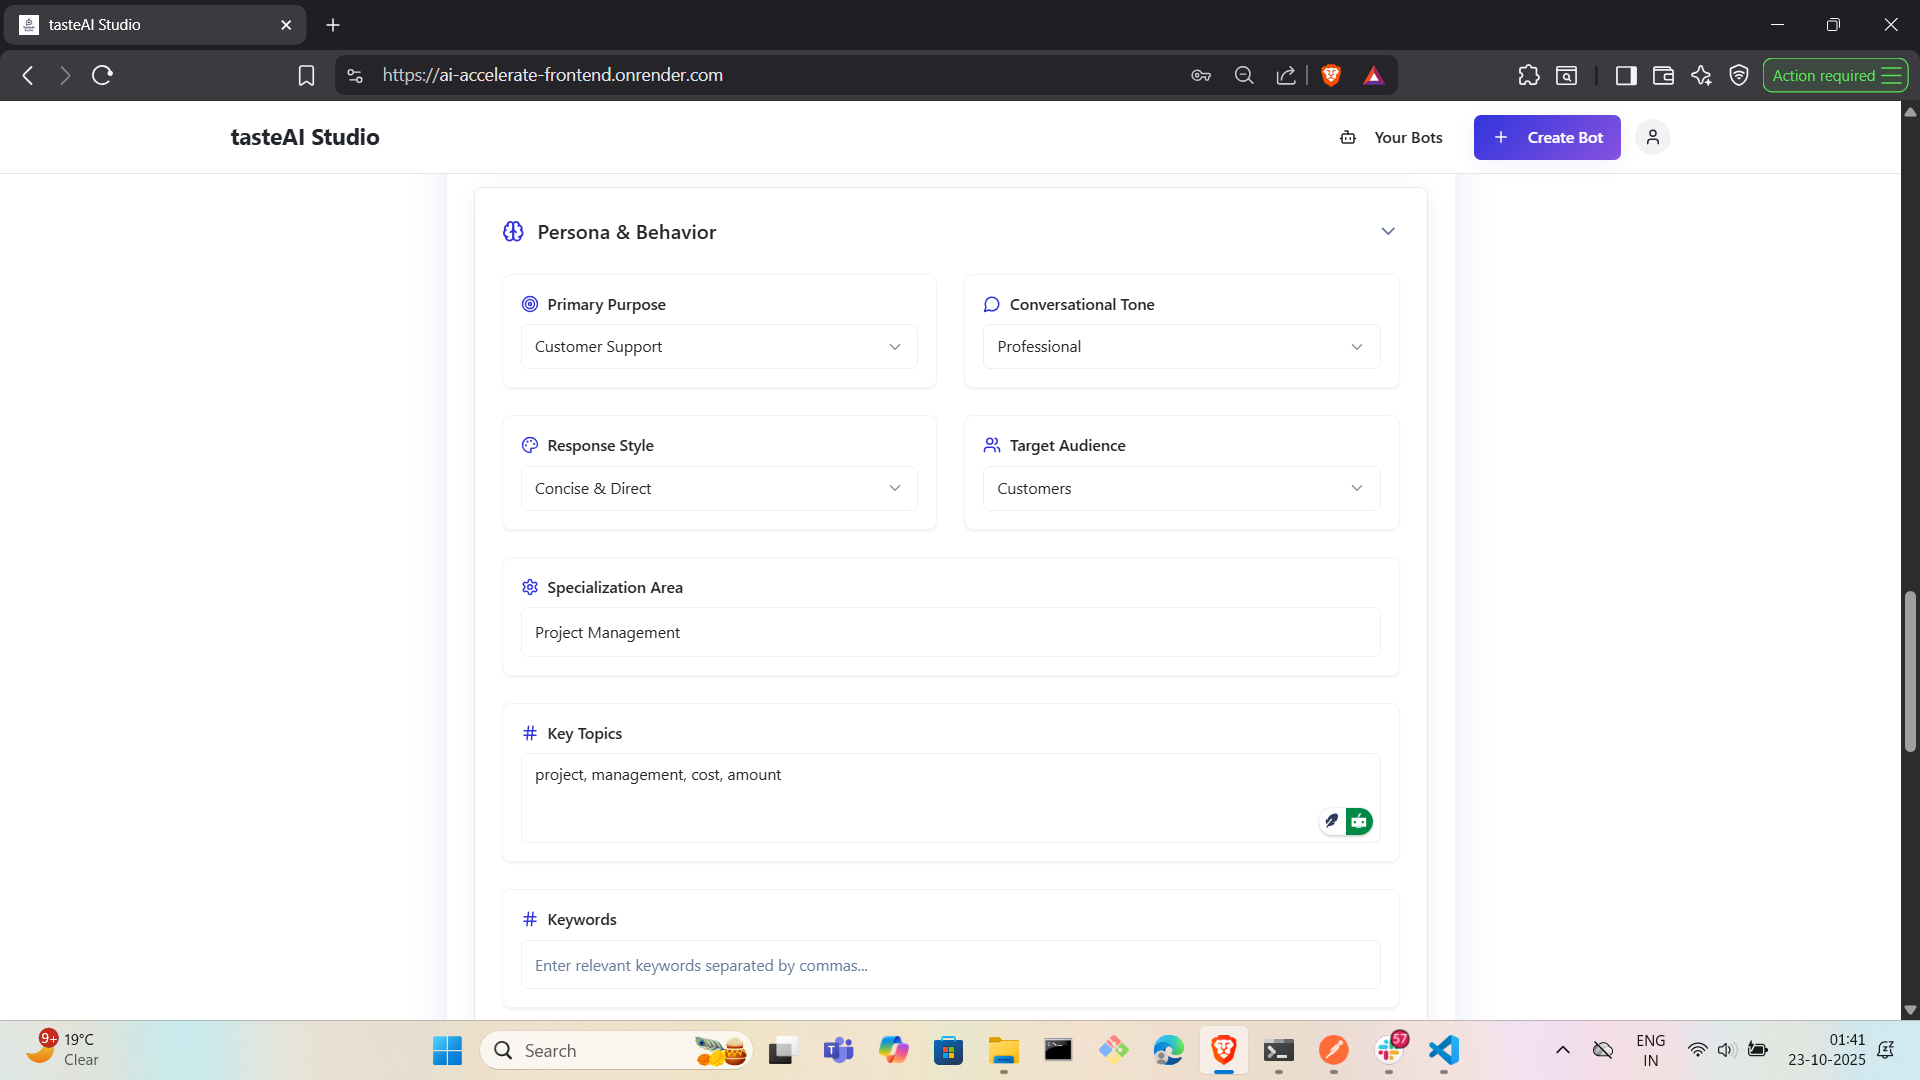
Task: Open the Conversational Tone dropdown
Action: click(1180, 347)
